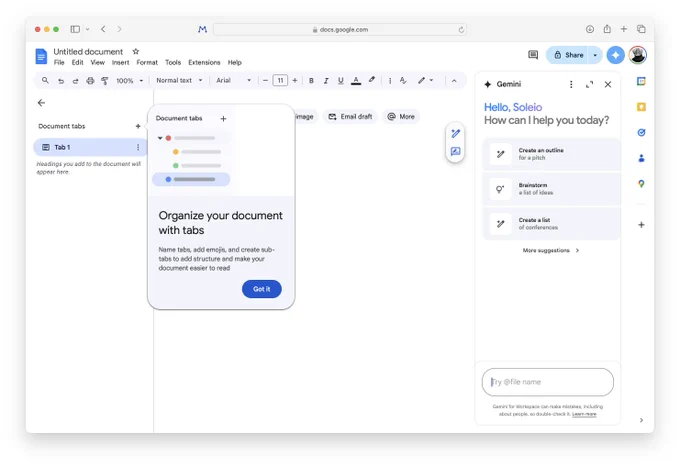Open the 100% zoom dropdown

[129, 81]
